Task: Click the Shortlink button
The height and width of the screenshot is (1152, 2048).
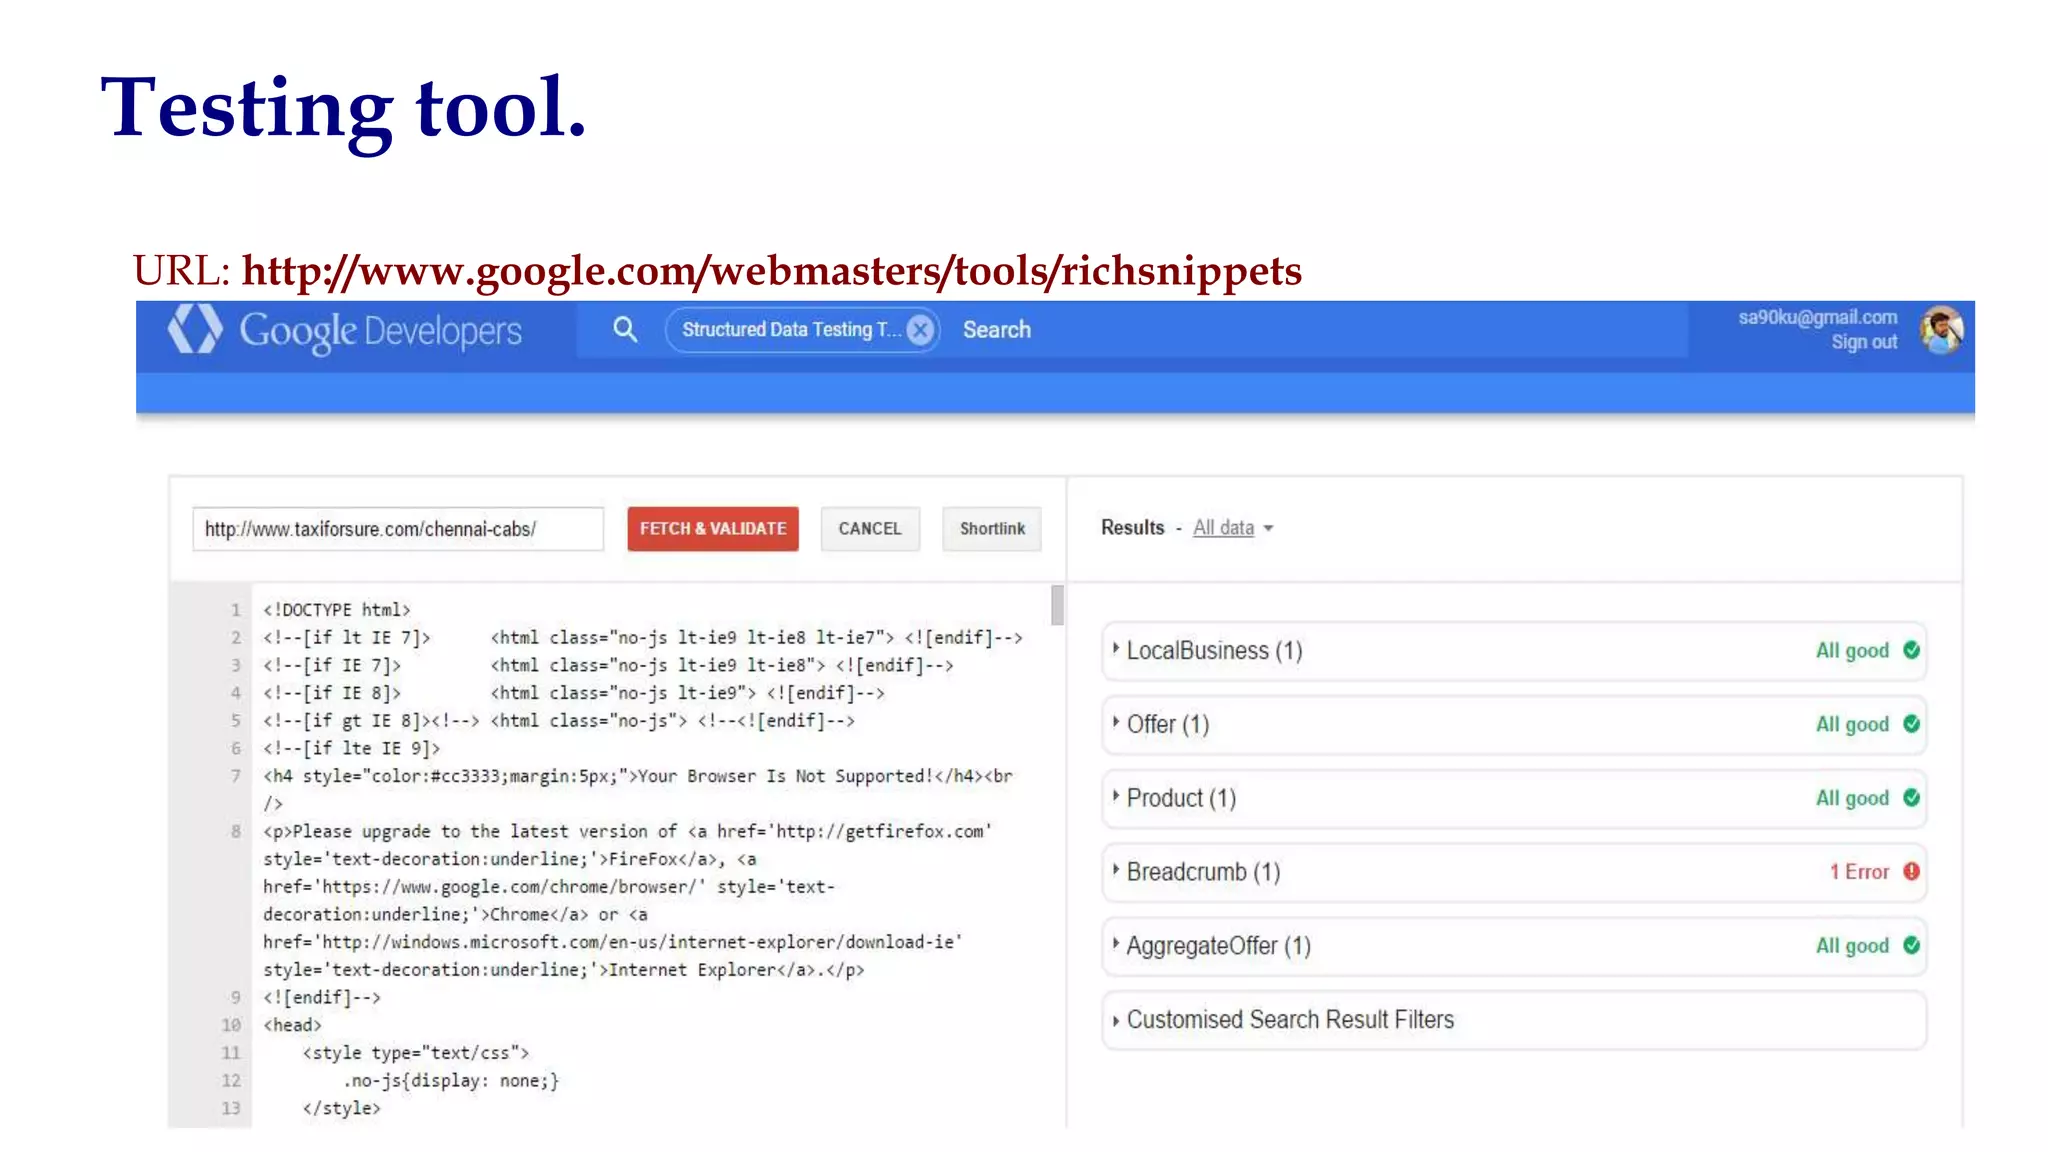Action: click(992, 529)
